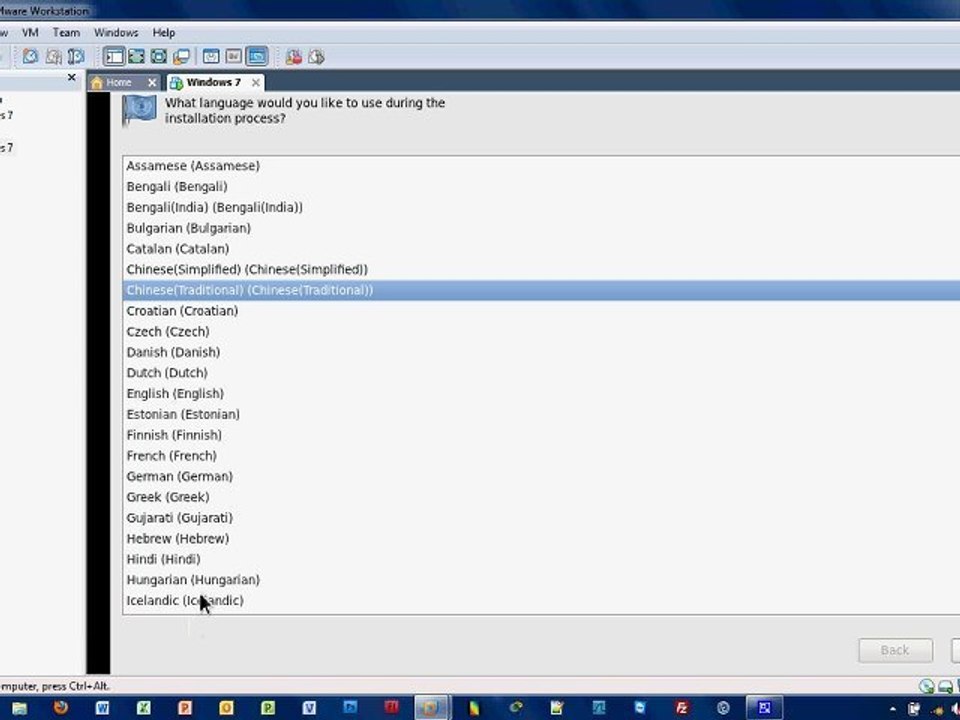The image size is (960, 720).
Task: Open Outlook taskbar icon
Action: coord(226,708)
